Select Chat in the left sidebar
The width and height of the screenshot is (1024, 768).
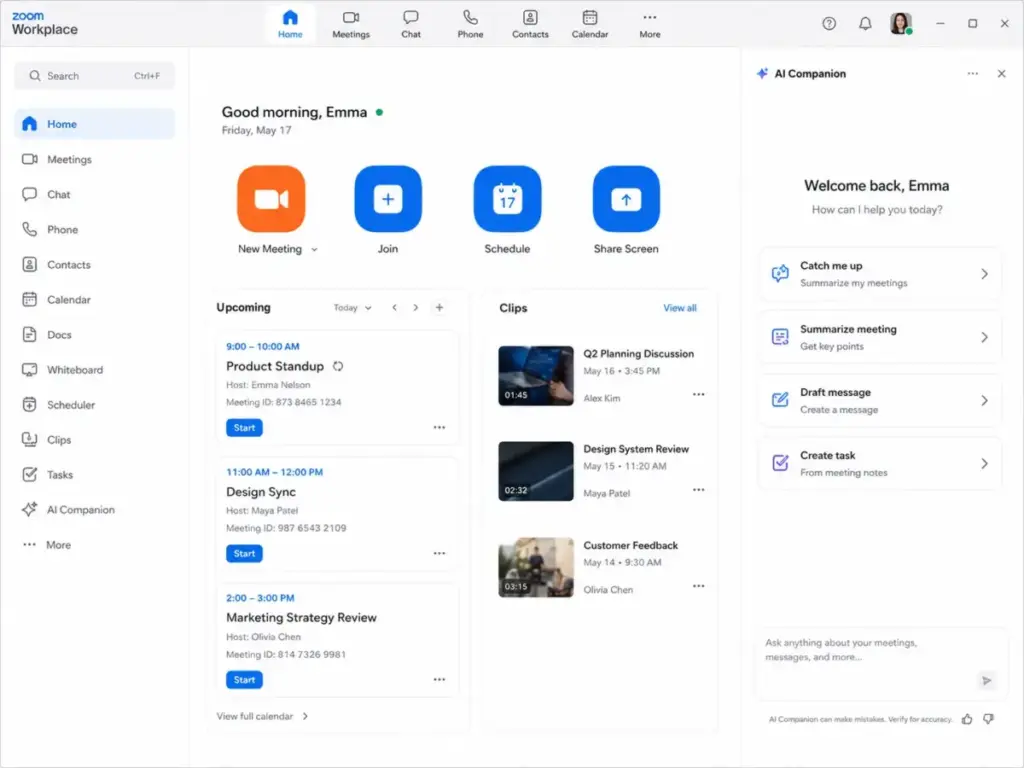(x=95, y=195)
